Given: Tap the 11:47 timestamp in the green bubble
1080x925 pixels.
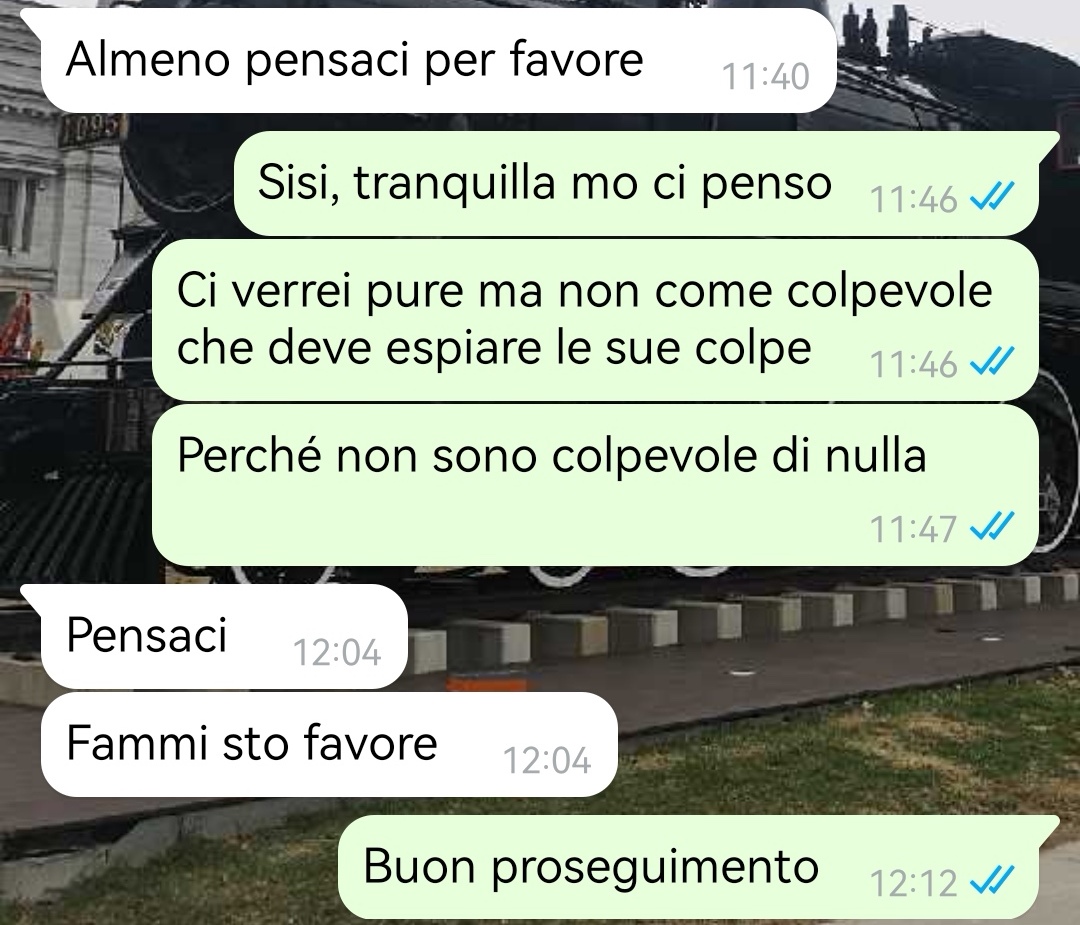Looking at the screenshot, I should [x=913, y=529].
